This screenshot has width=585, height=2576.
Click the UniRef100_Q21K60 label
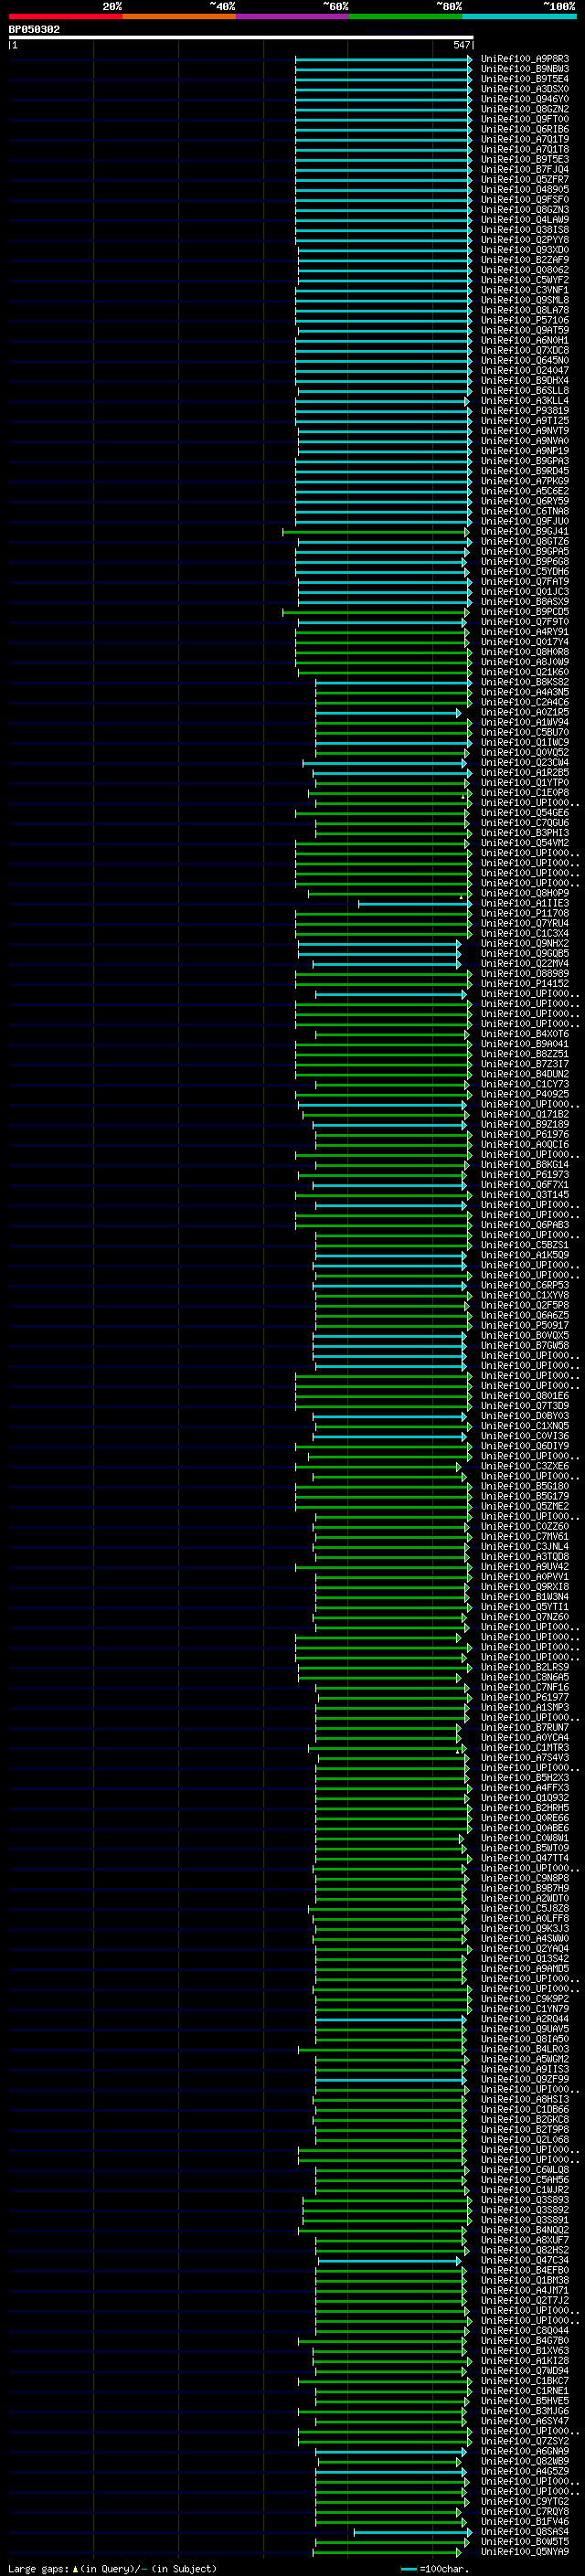524,672
